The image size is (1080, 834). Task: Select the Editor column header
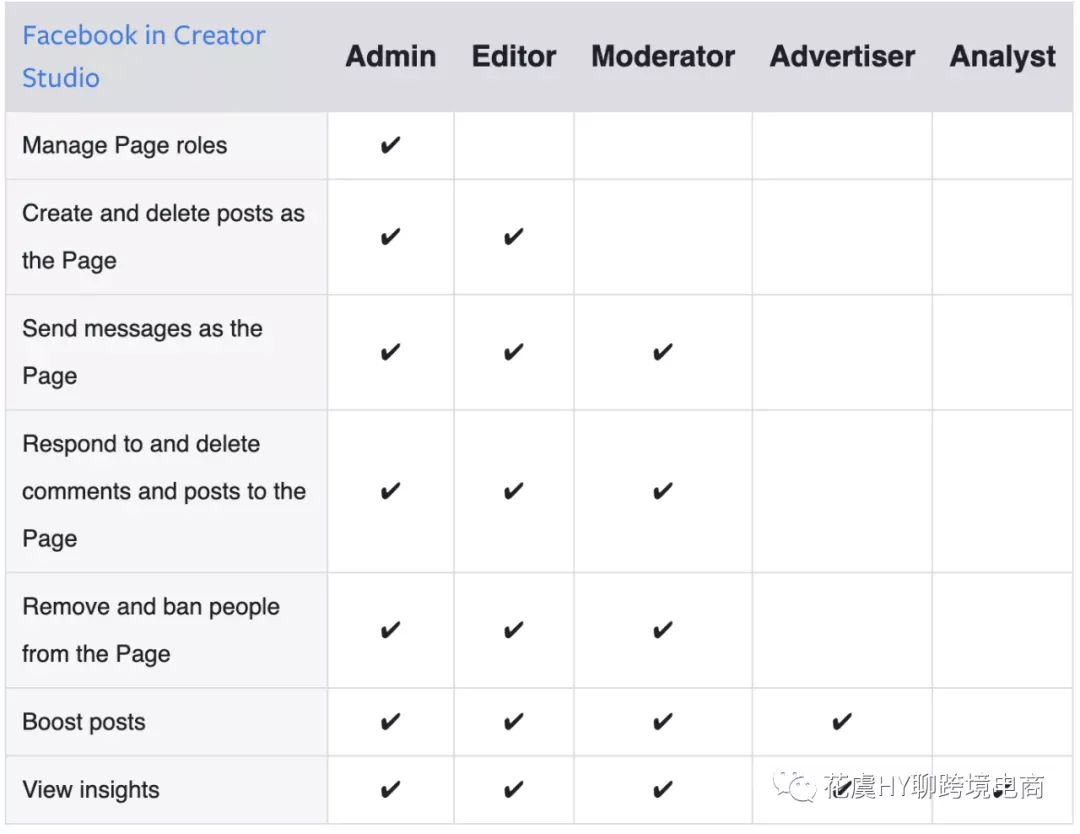[x=514, y=56]
